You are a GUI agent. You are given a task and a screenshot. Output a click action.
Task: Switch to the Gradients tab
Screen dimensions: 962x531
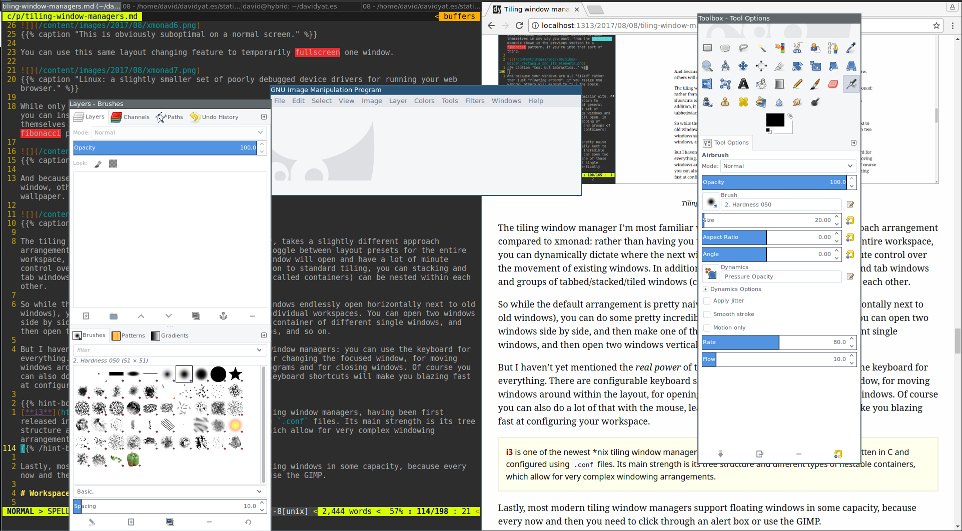(170, 336)
